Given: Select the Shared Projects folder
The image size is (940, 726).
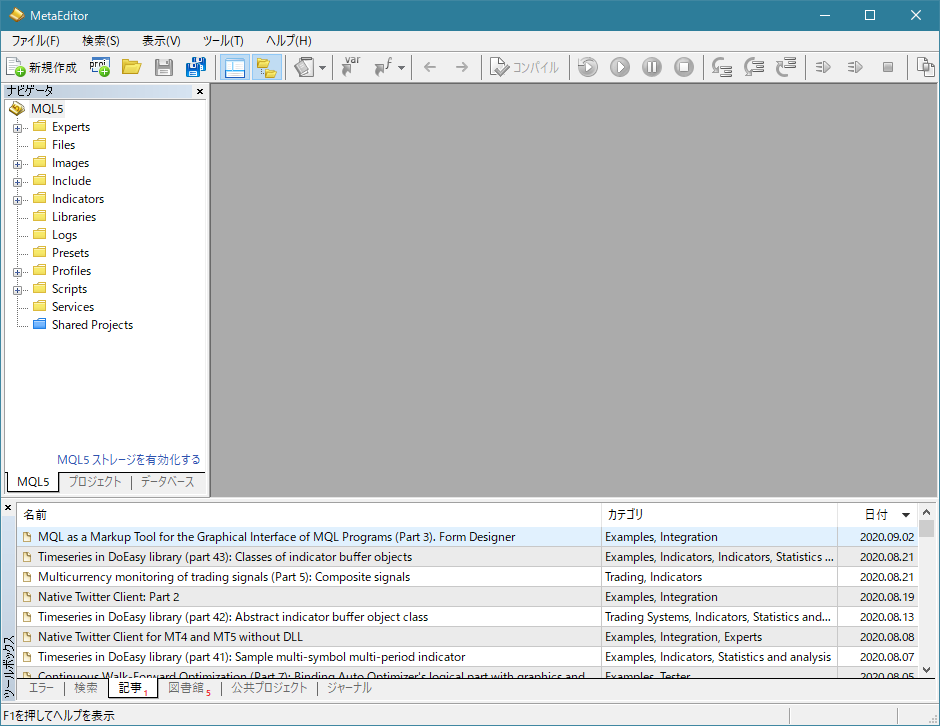Looking at the screenshot, I should [x=92, y=325].
